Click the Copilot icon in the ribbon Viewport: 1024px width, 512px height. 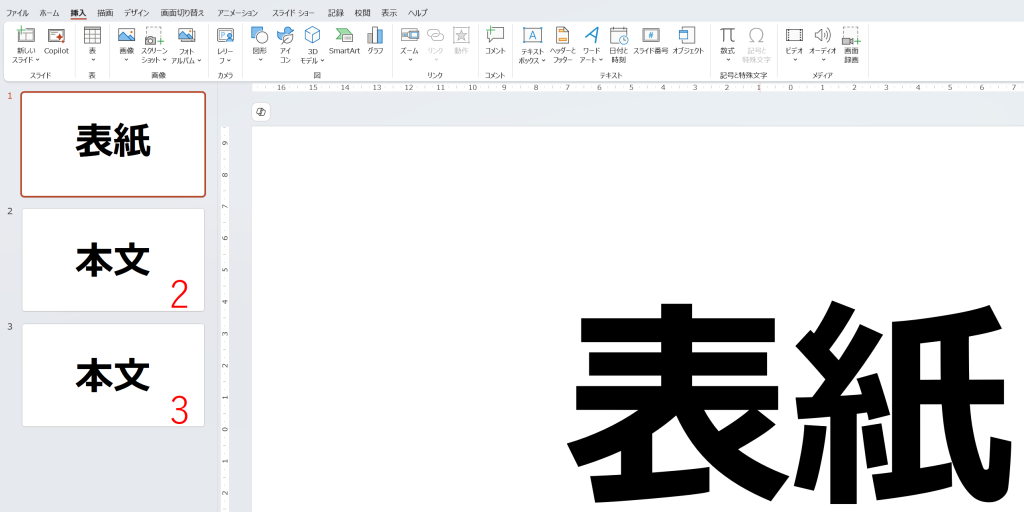click(x=56, y=40)
